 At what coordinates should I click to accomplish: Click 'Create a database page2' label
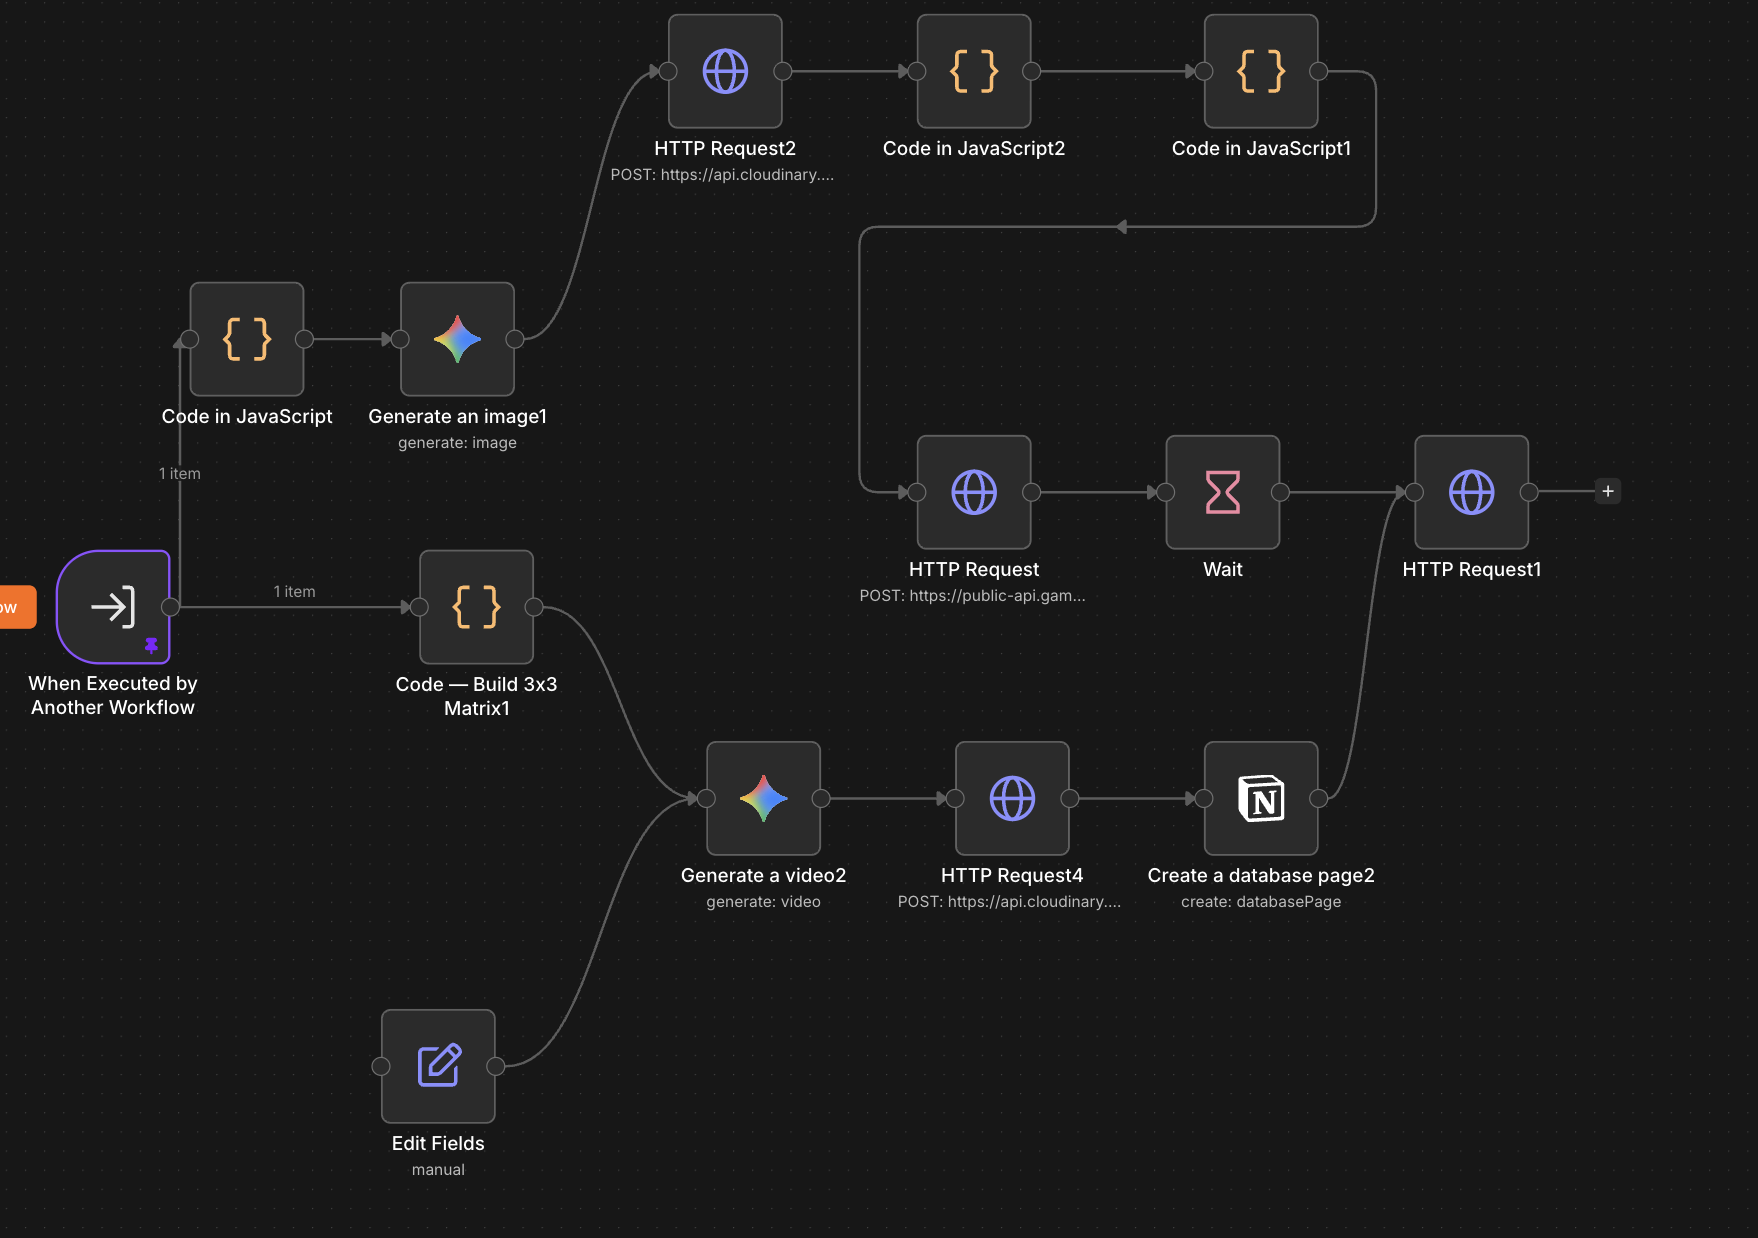[x=1261, y=875]
